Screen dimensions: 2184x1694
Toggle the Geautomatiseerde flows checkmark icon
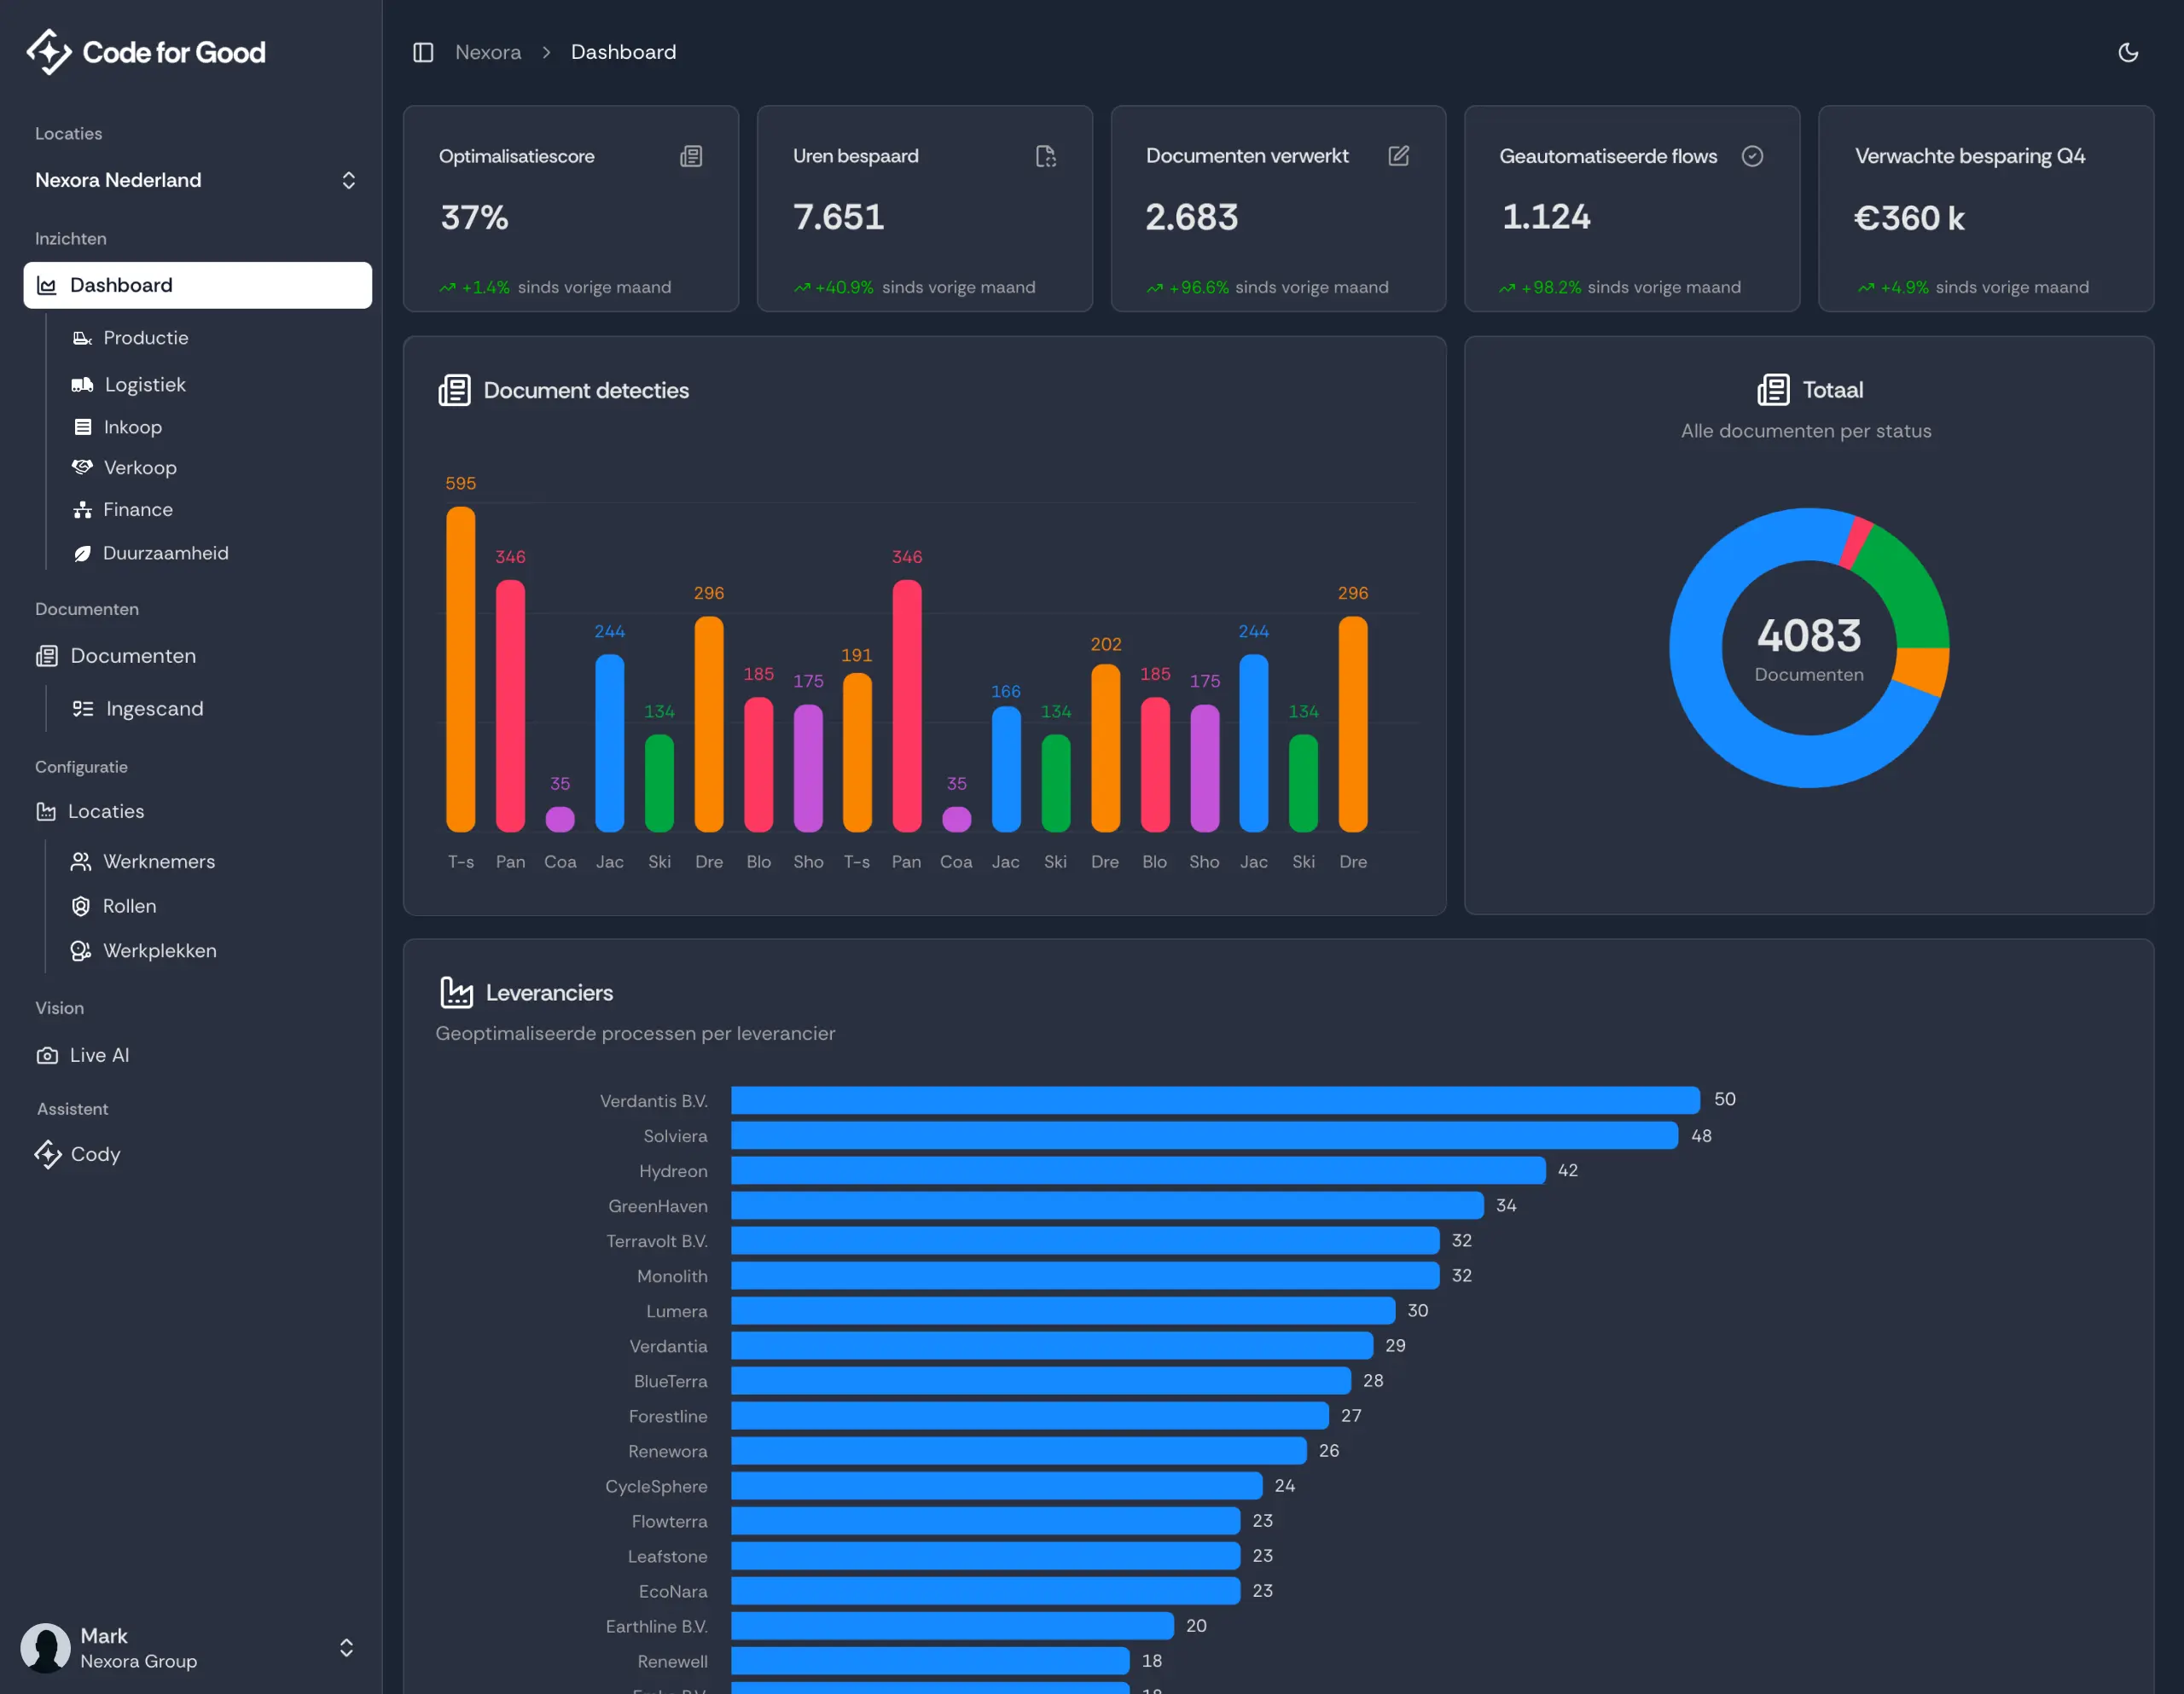click(1752, 156)
